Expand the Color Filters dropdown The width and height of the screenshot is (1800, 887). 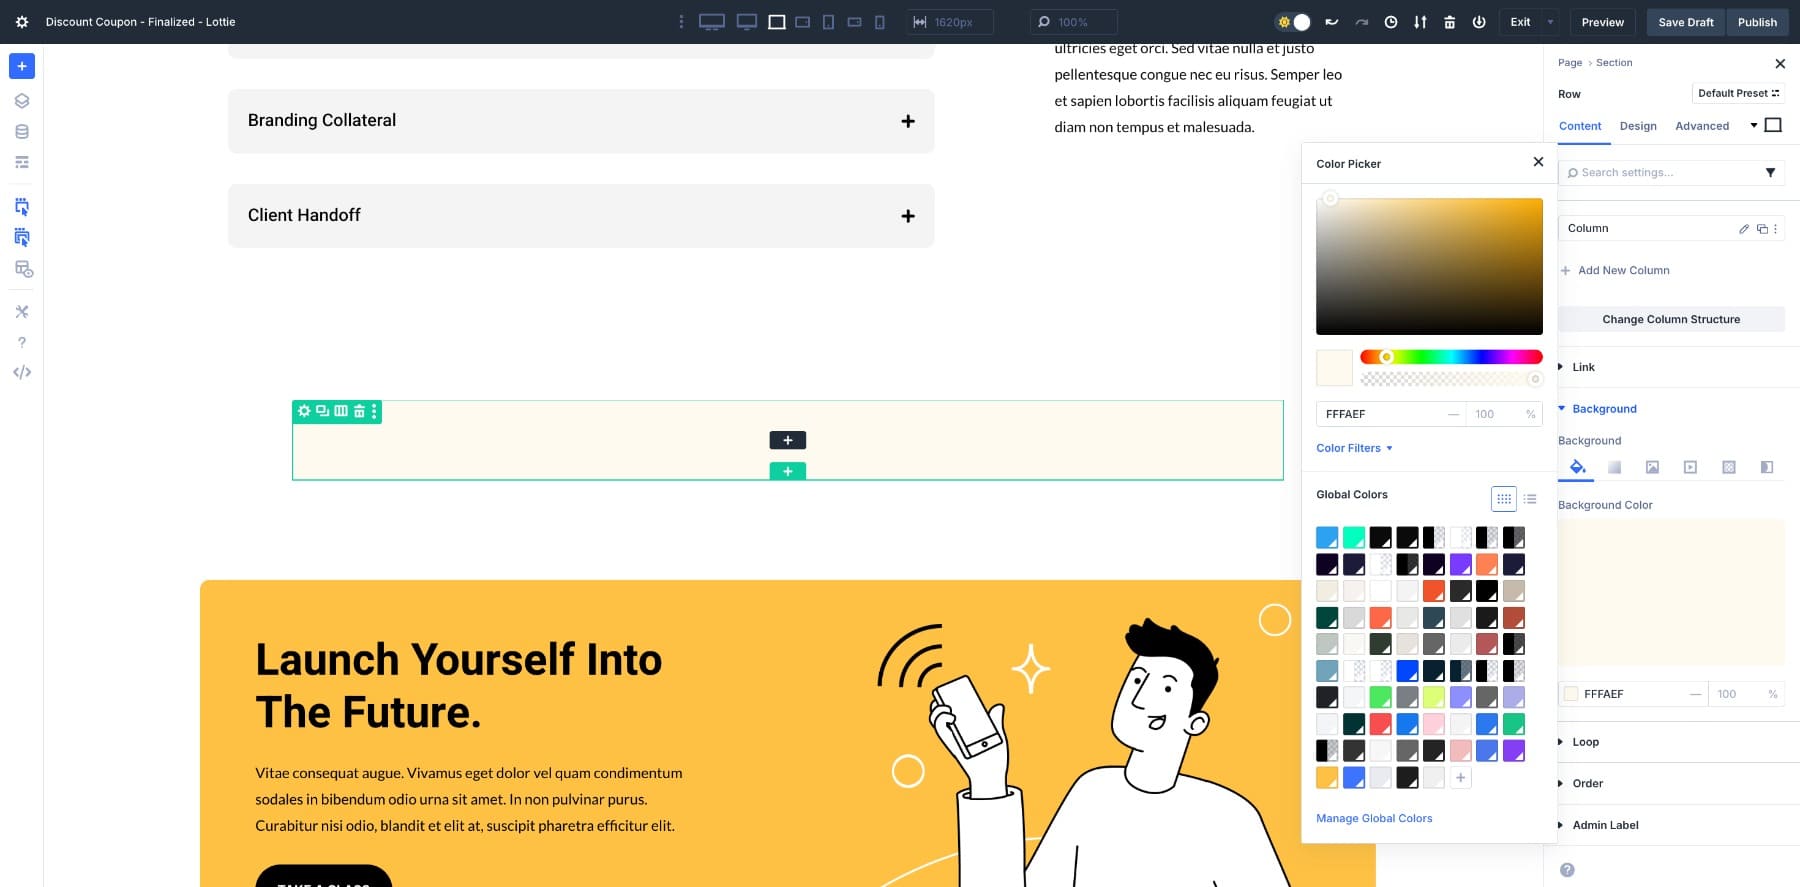pos(1354,448)
